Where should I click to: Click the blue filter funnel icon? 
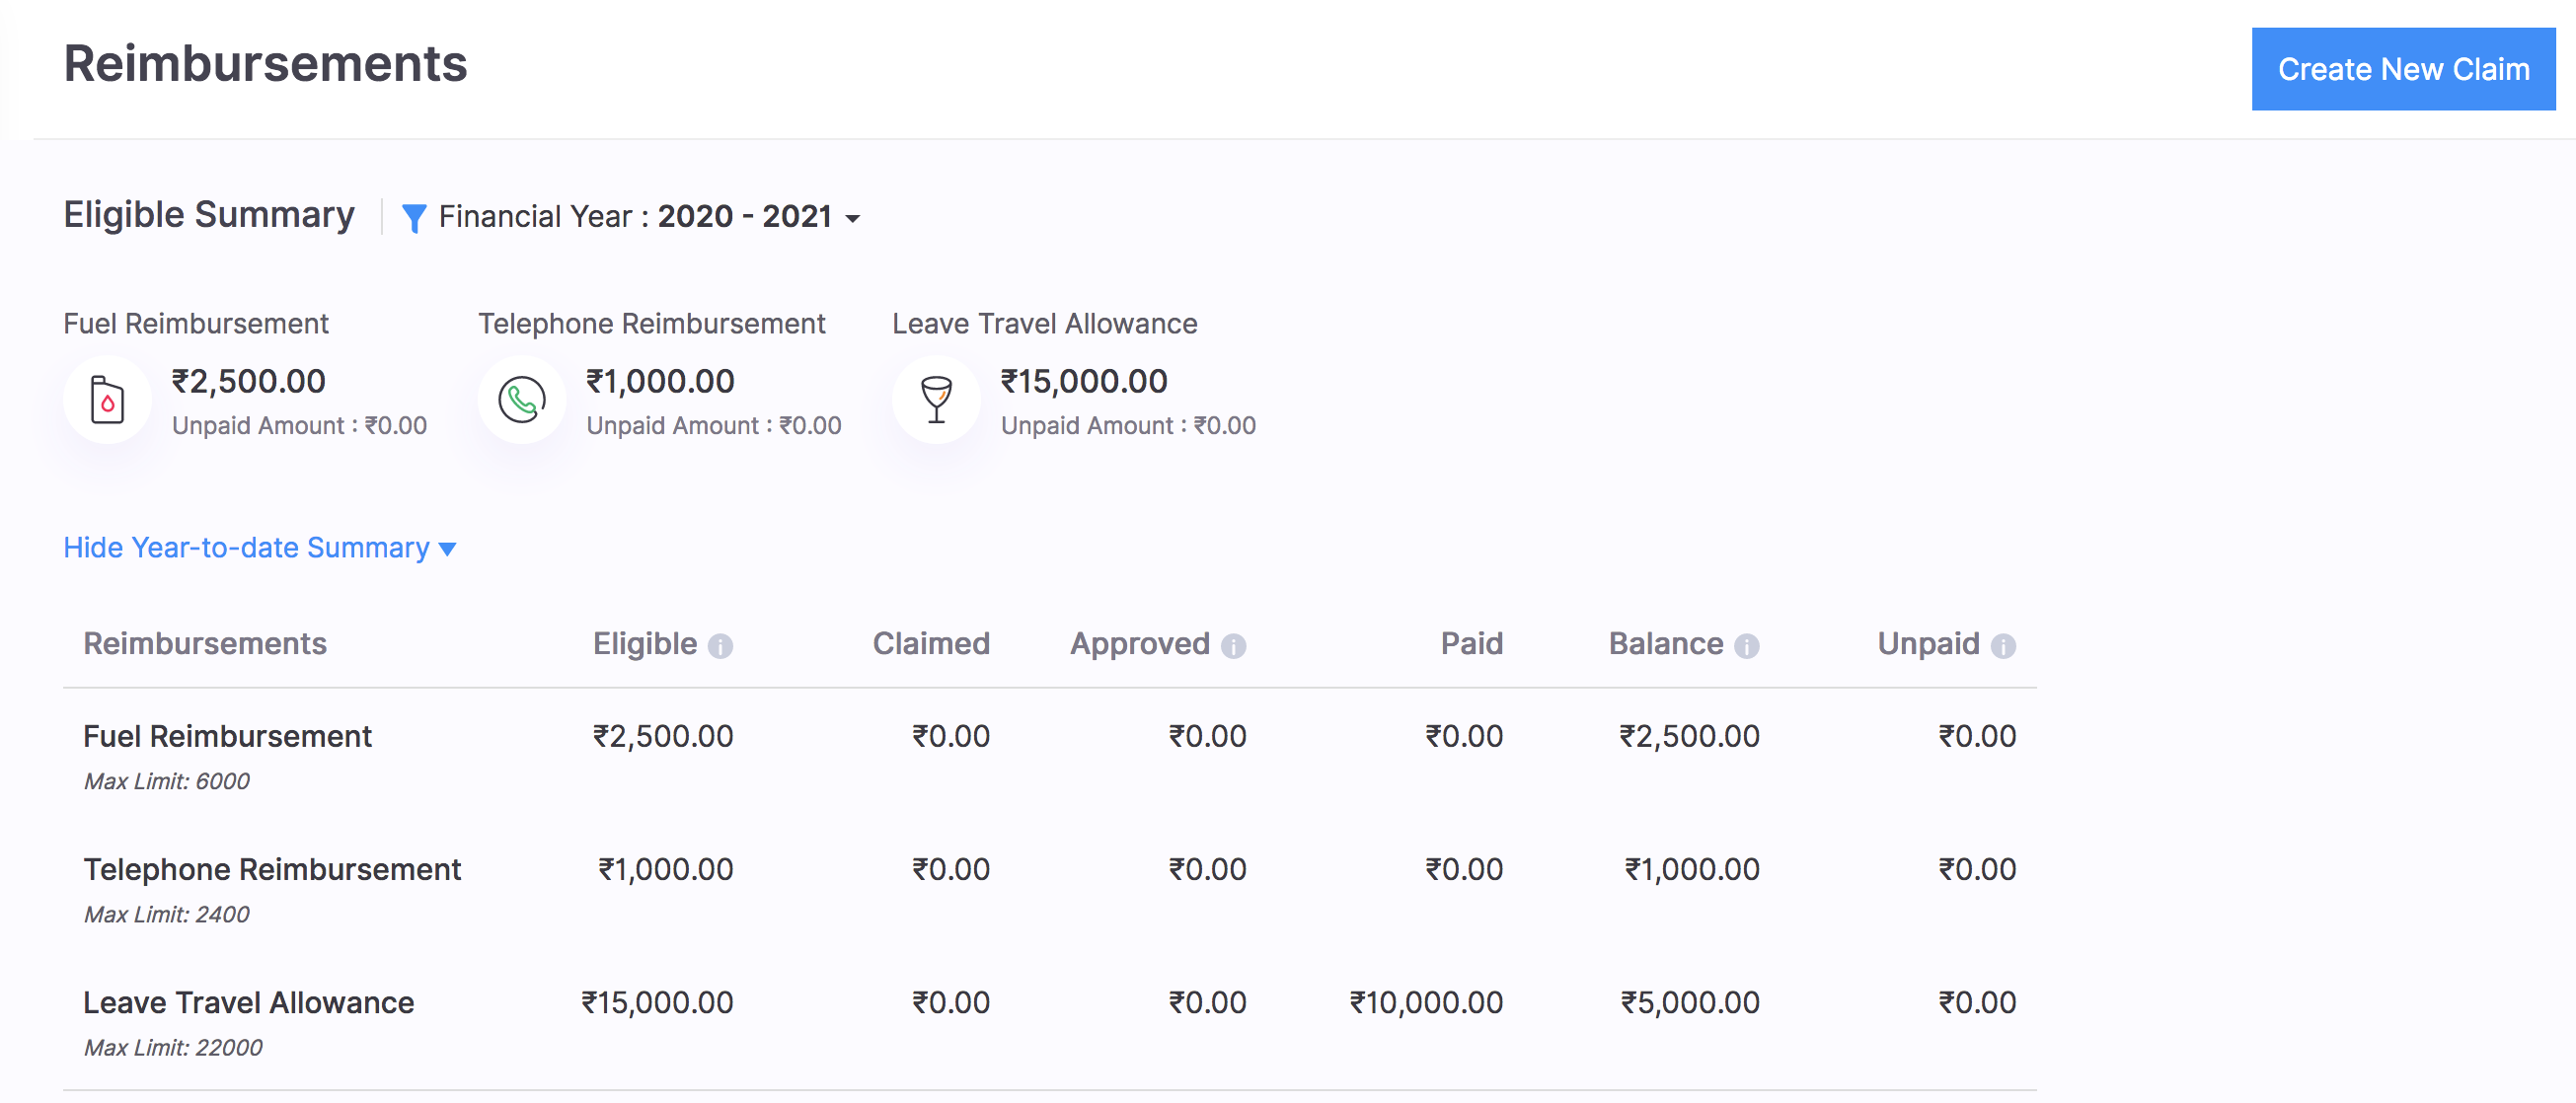(413, 217)
